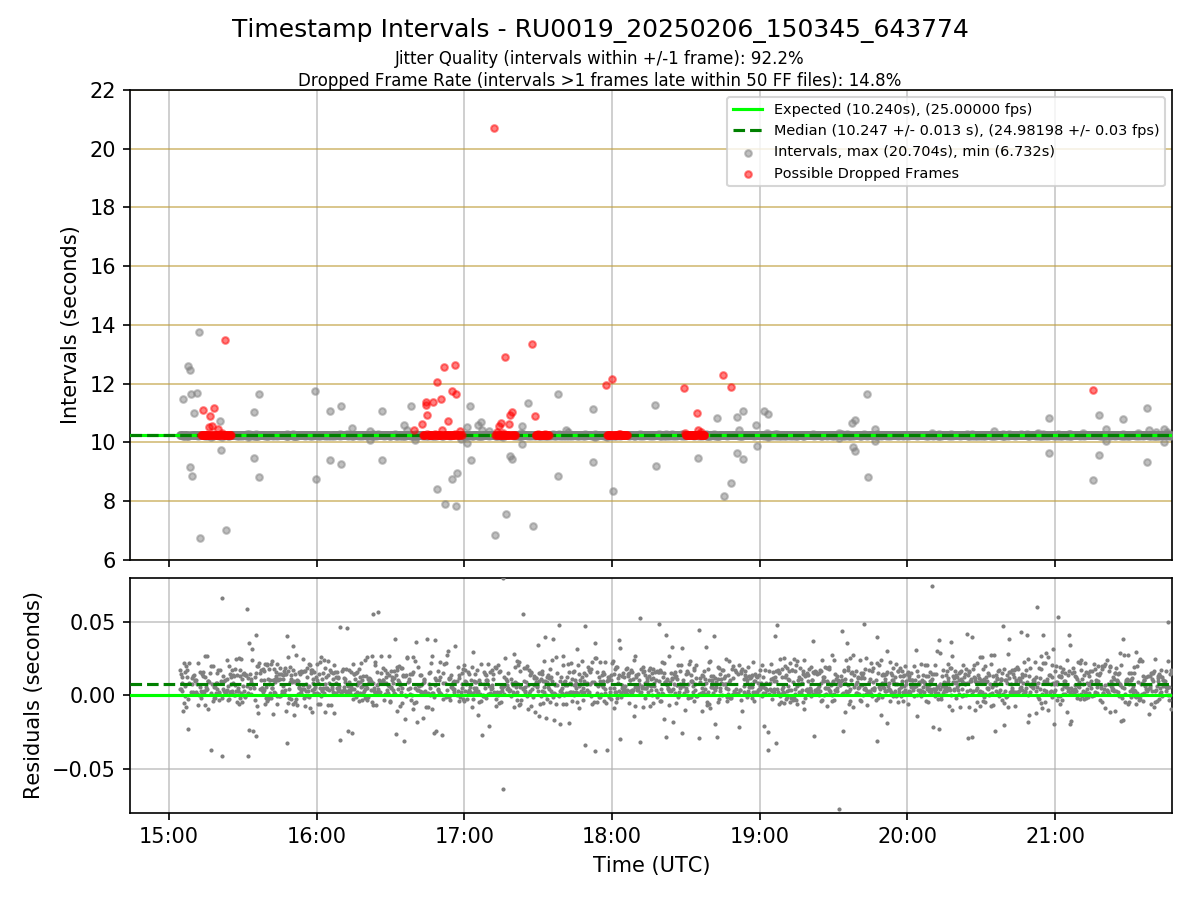Click the 17:00 x-axis tick label
The height and width of the screenshot is (900, 1200).
(x=464, y=835)
